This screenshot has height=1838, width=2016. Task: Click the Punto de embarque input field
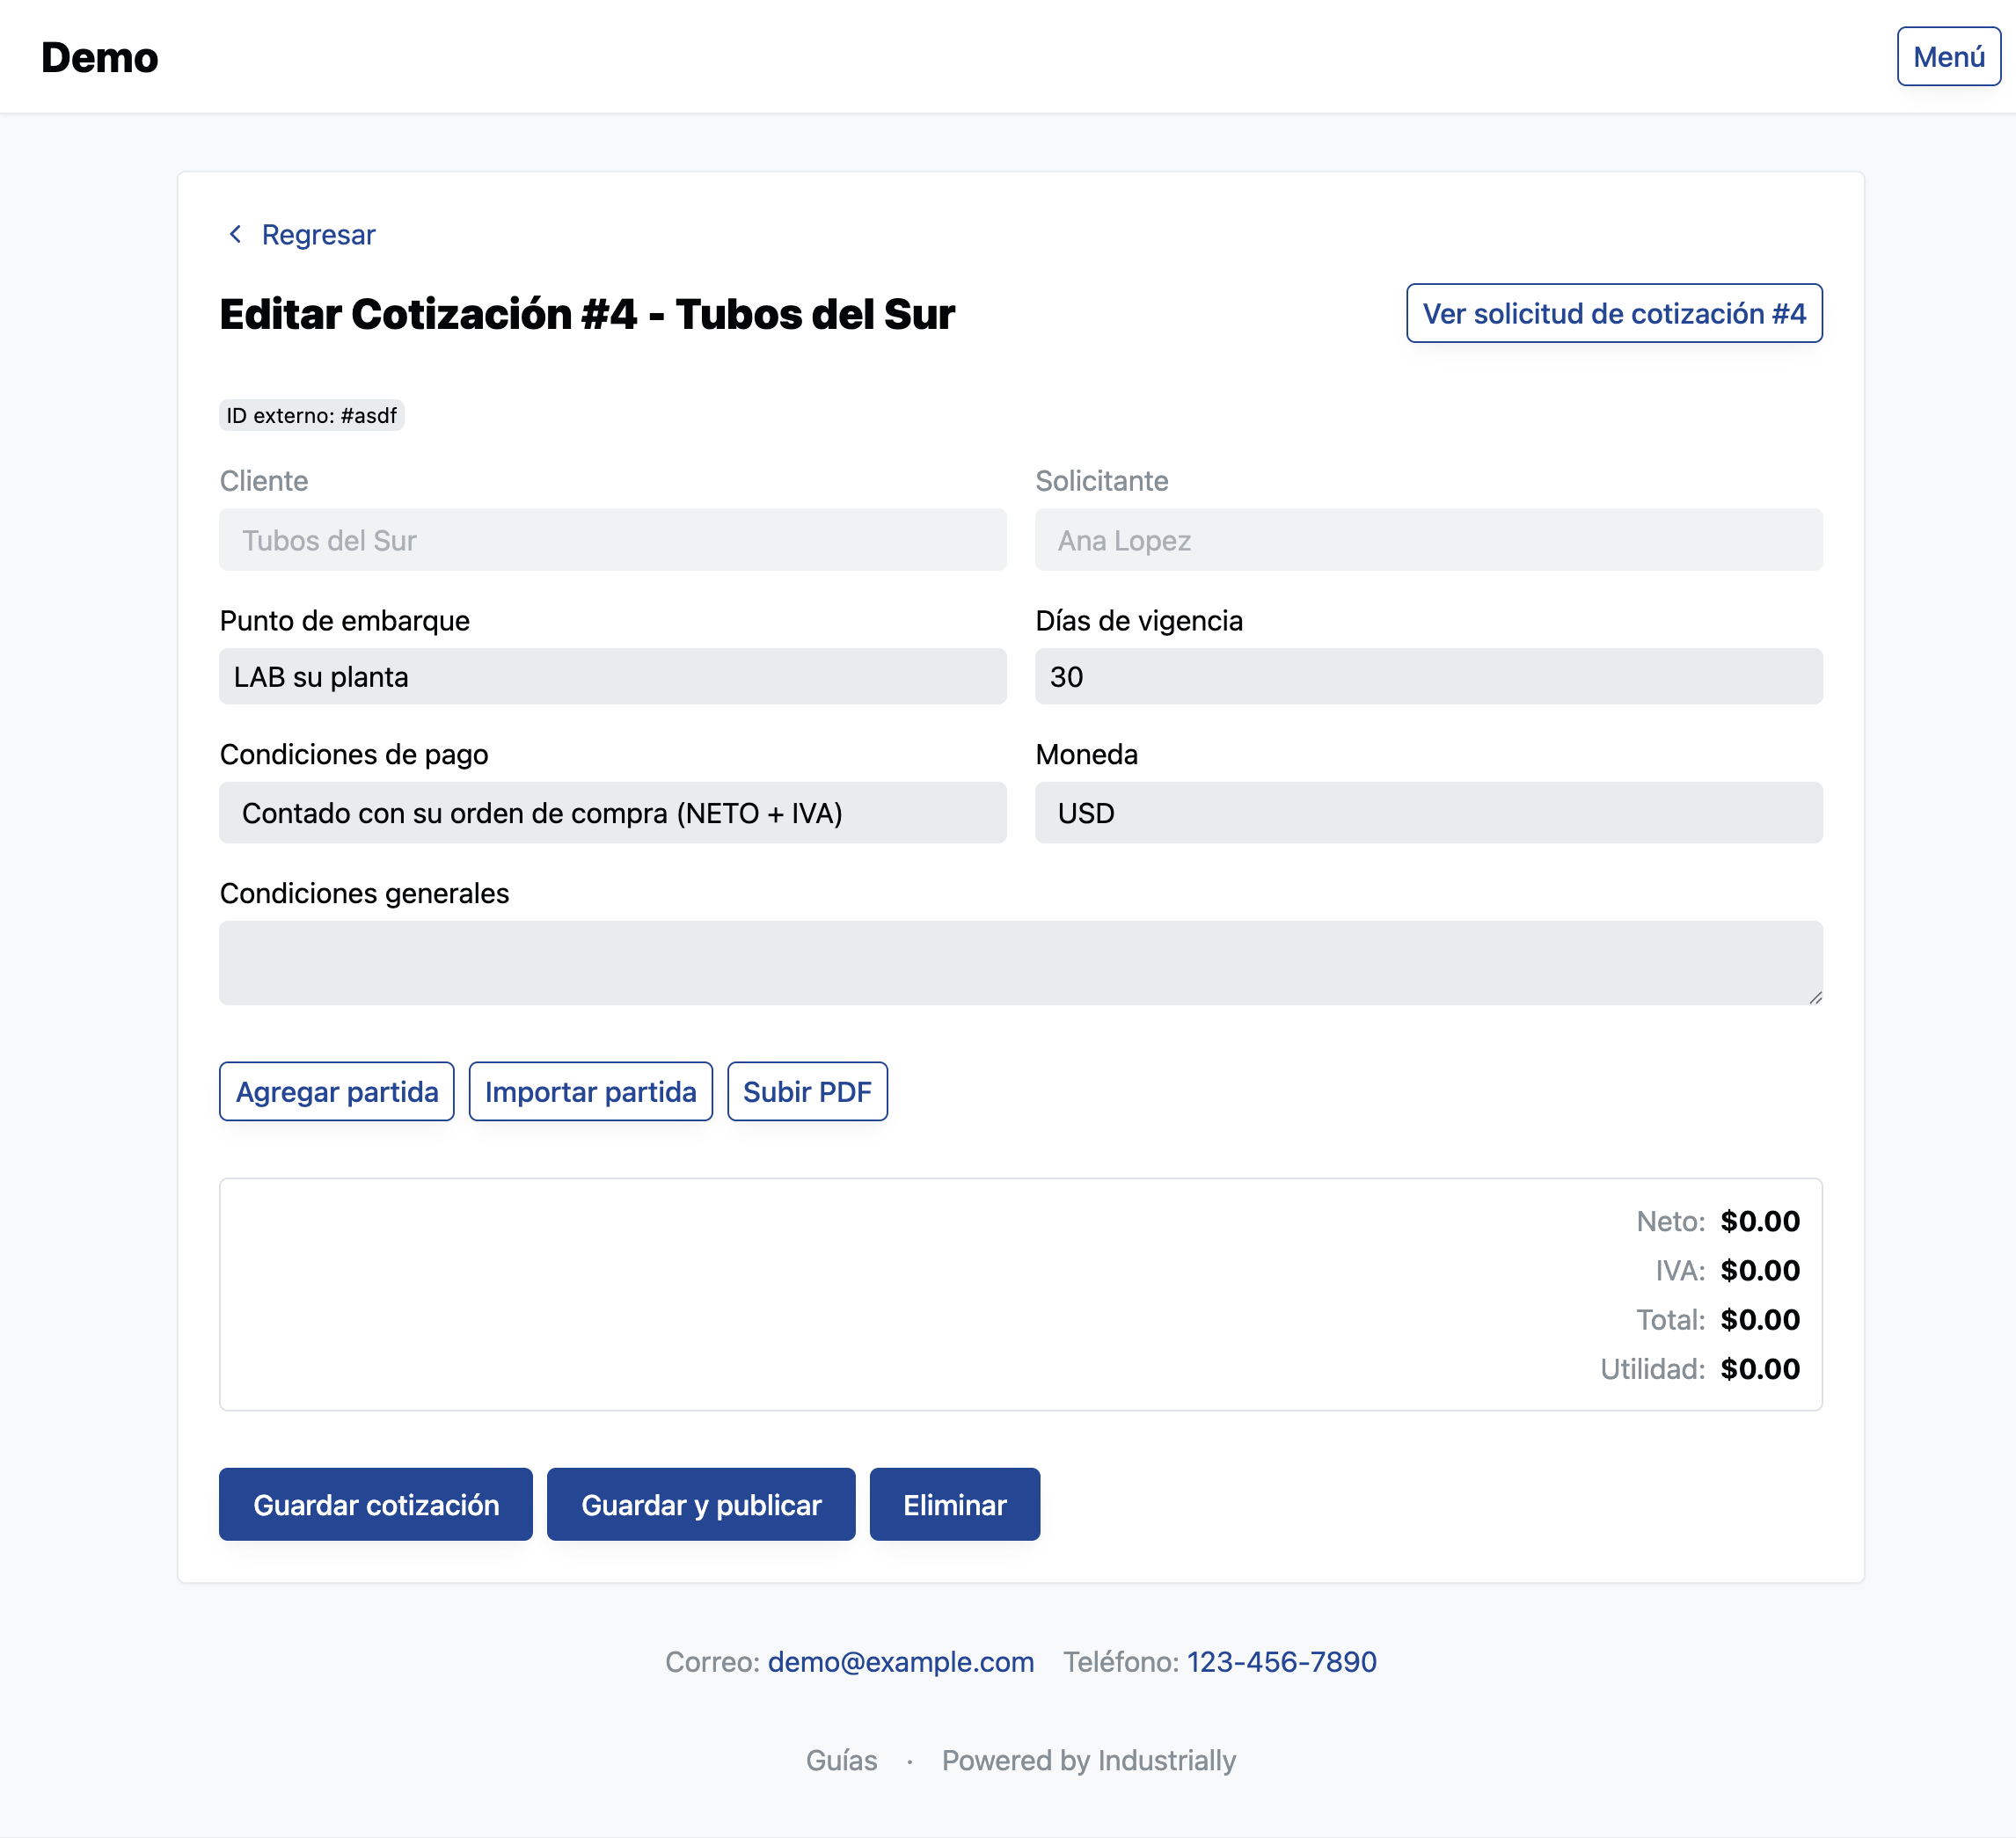pos(612,676)
